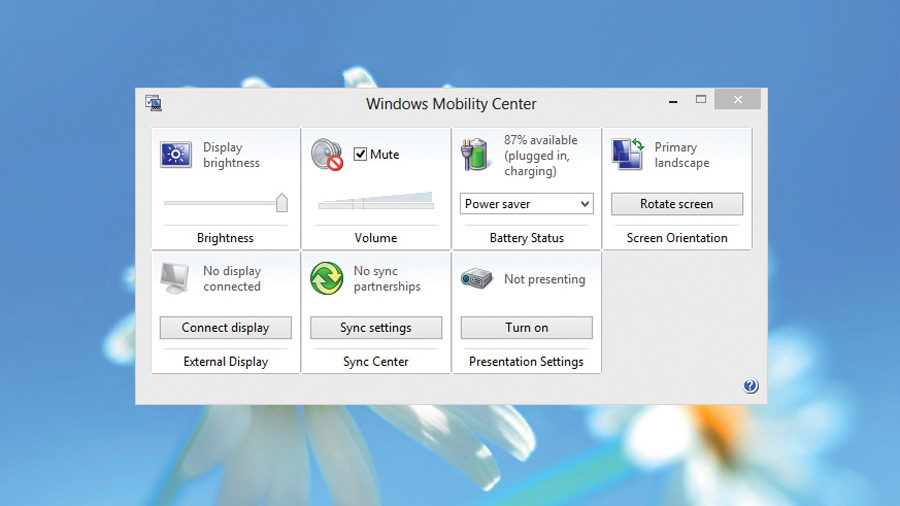Click the "Not presenting" status text
The image size is (900, 506).
click(x=545, y=279)
